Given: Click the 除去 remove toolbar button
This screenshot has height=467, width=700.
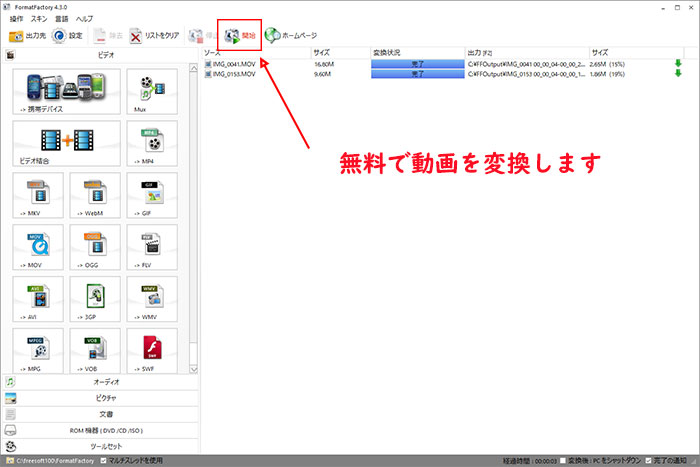Looking at the screenshot, I should [108, 36].
